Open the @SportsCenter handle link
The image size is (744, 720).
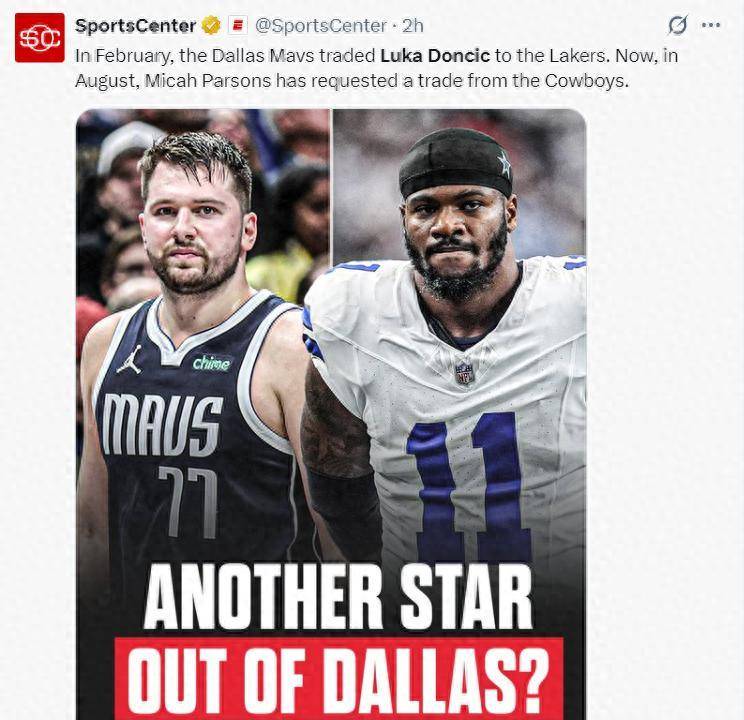321,26
